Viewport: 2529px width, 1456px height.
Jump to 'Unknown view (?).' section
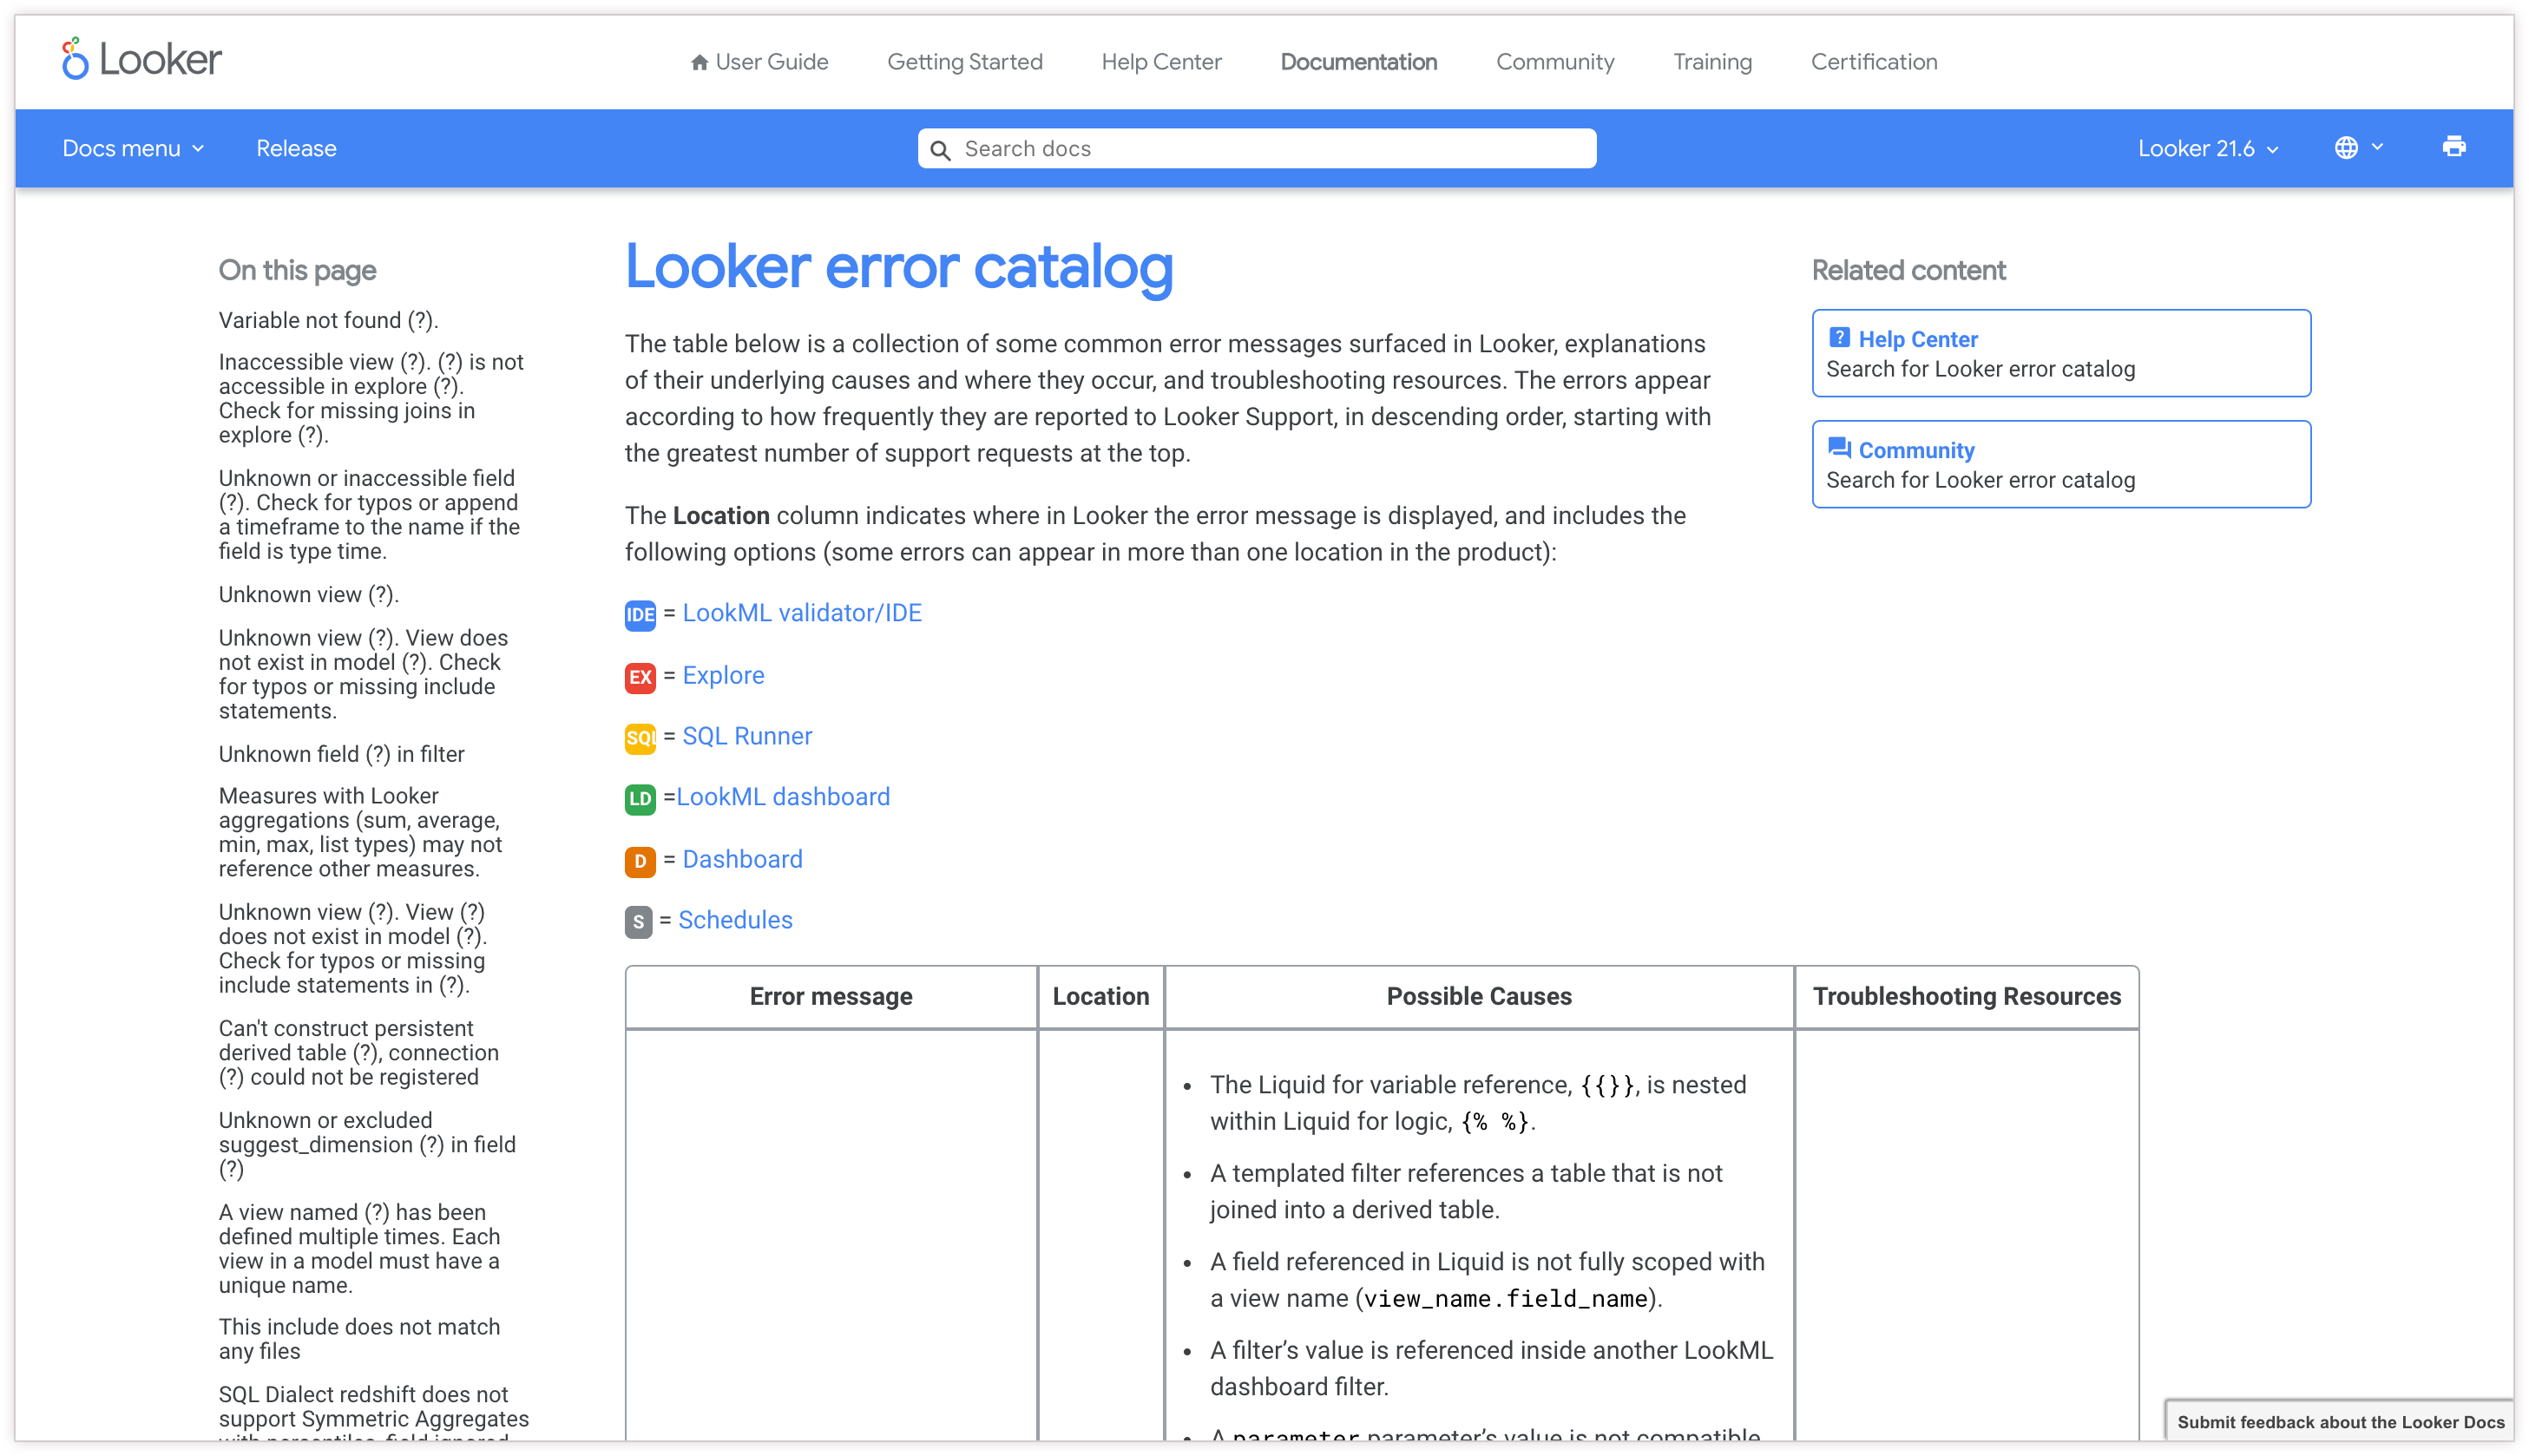308,595
